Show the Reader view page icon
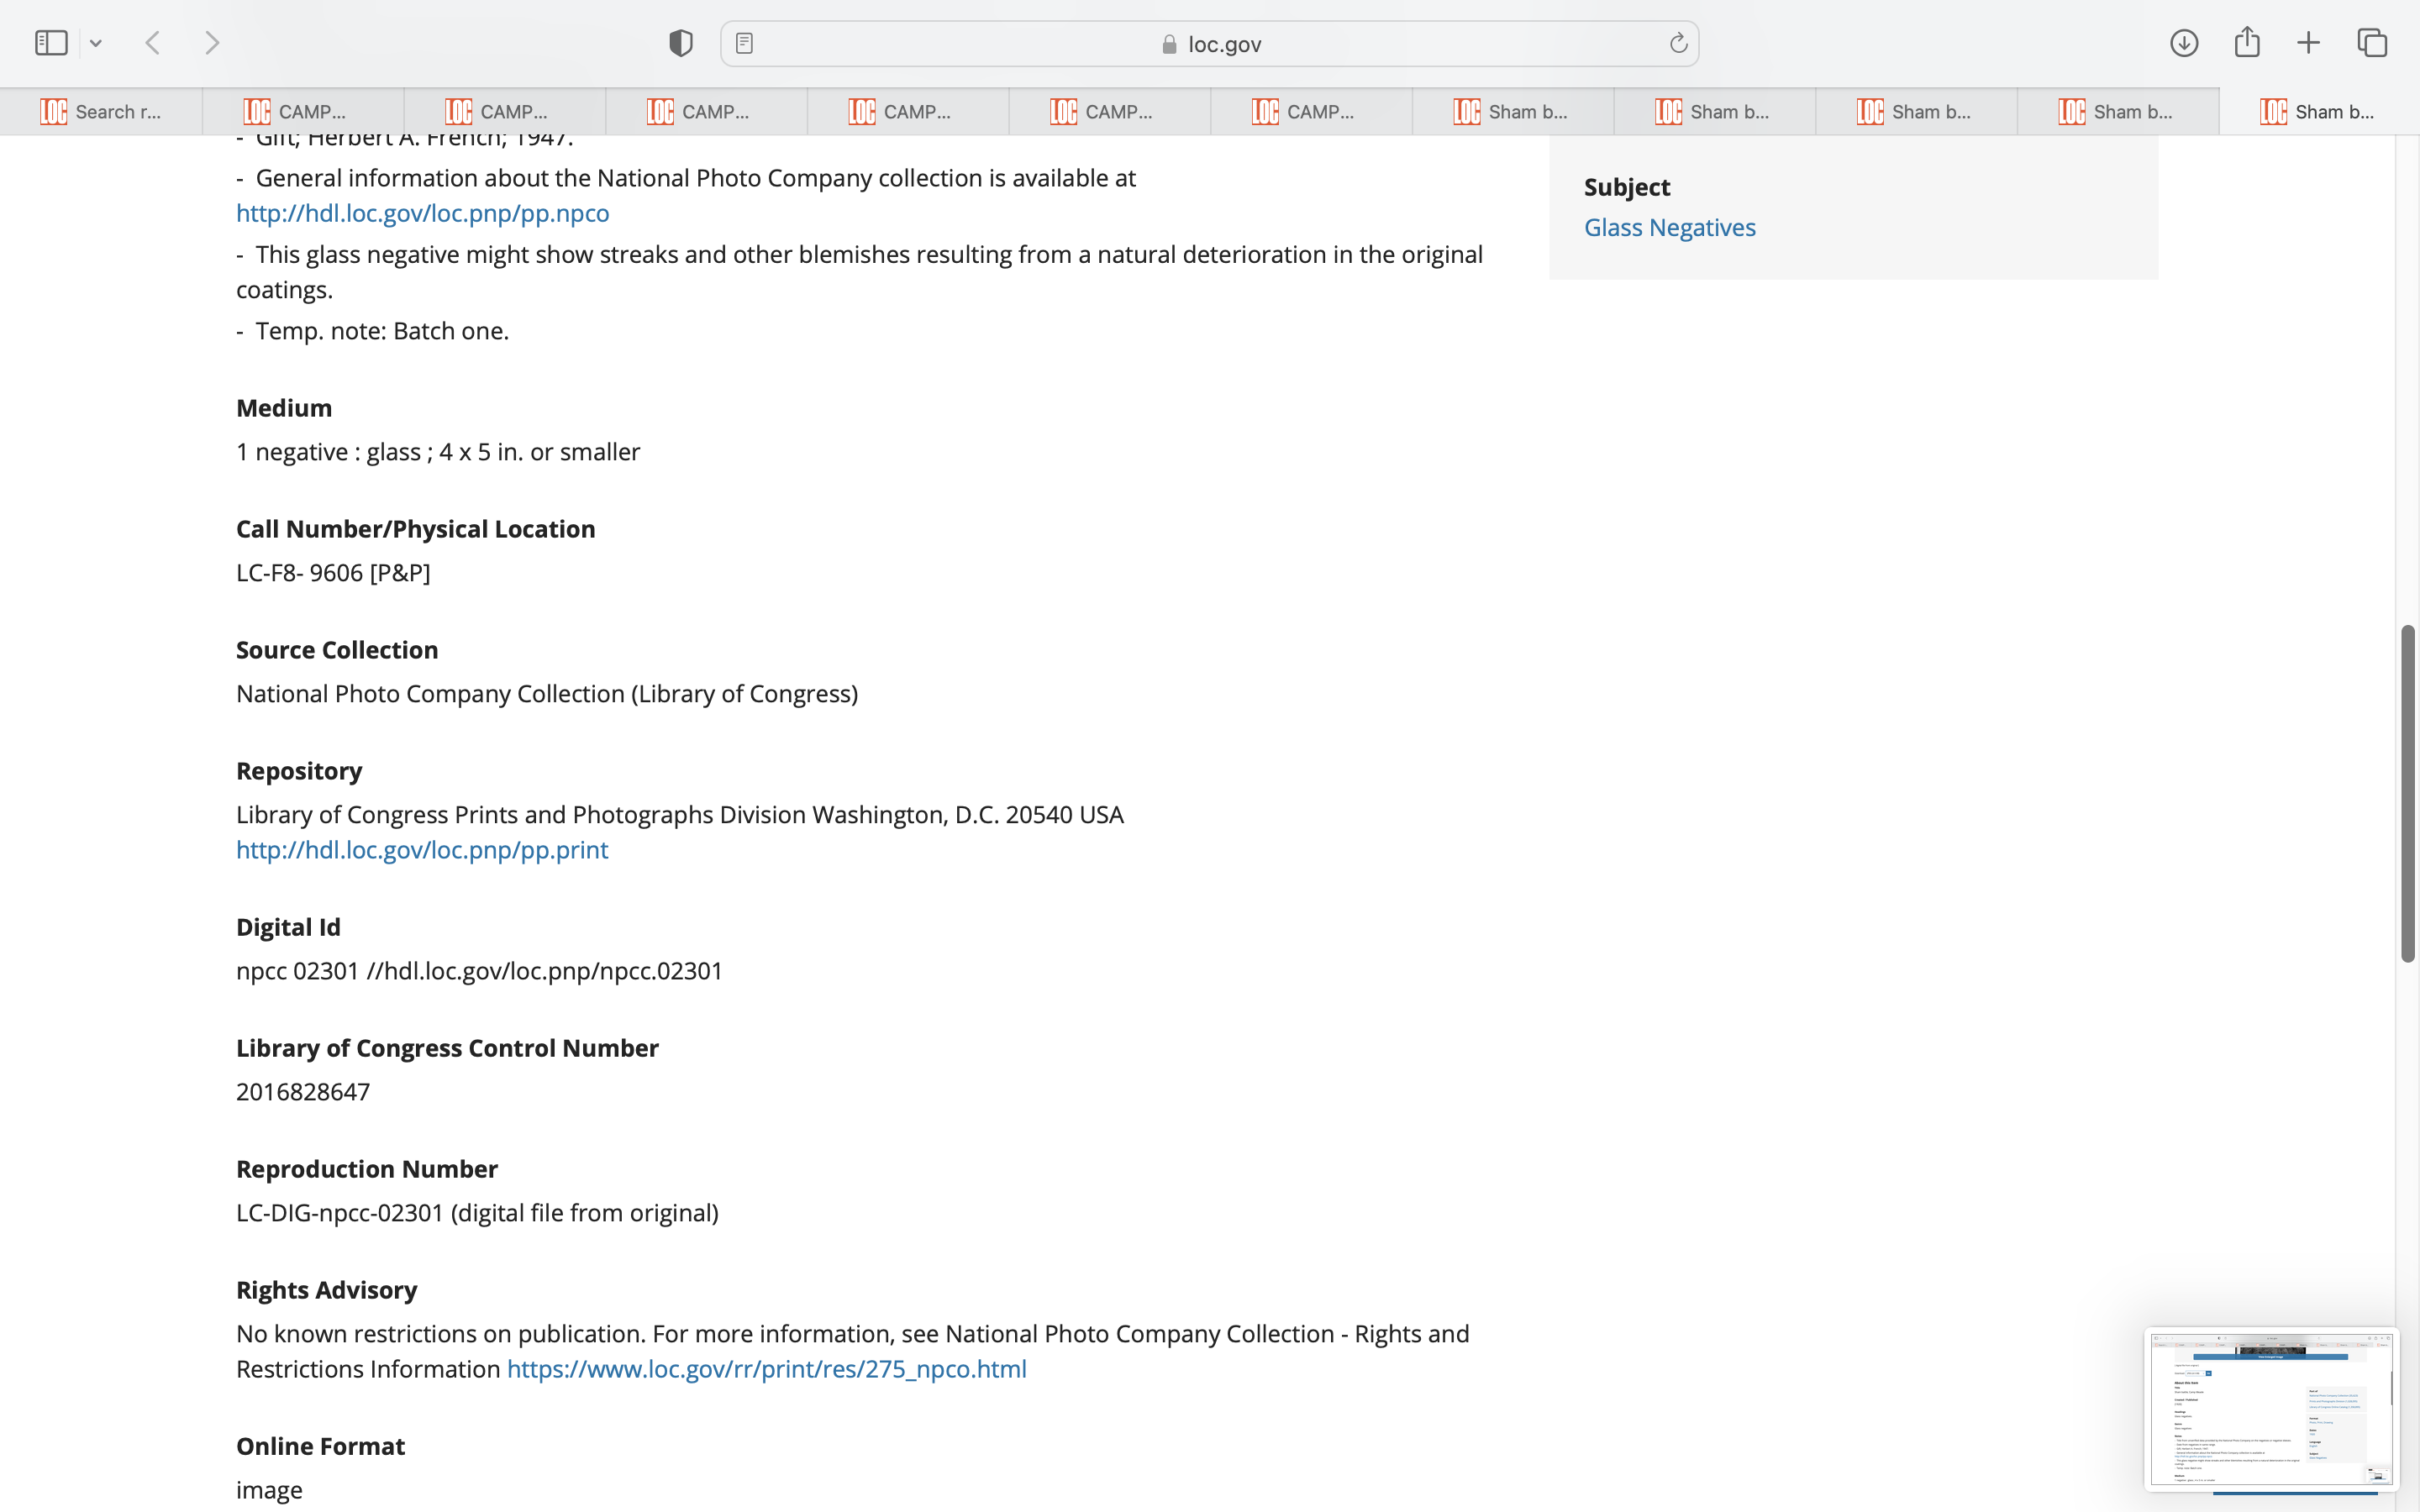 coord(744,43)
